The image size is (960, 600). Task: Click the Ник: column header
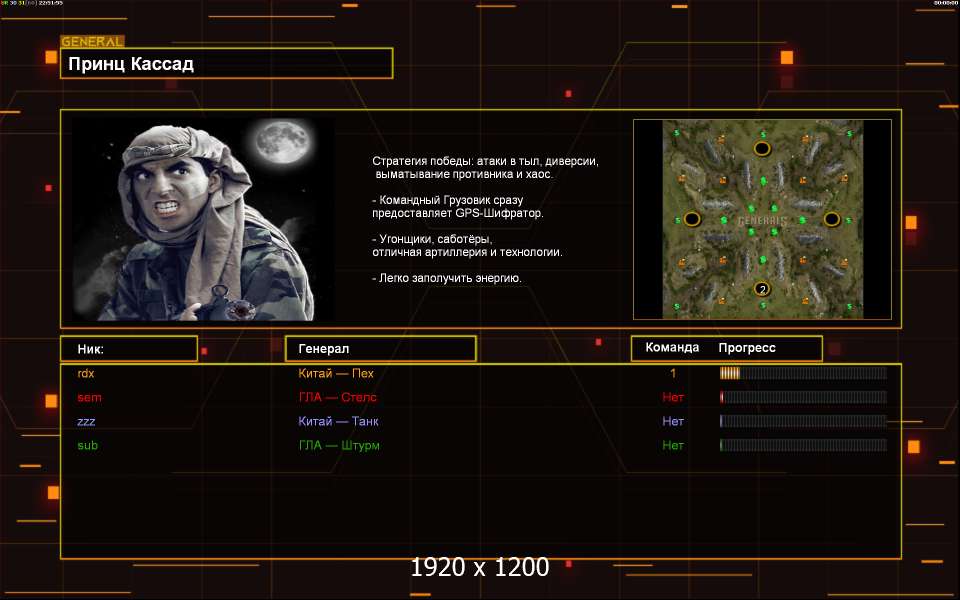pyautogui.click(x=128, y=349)
